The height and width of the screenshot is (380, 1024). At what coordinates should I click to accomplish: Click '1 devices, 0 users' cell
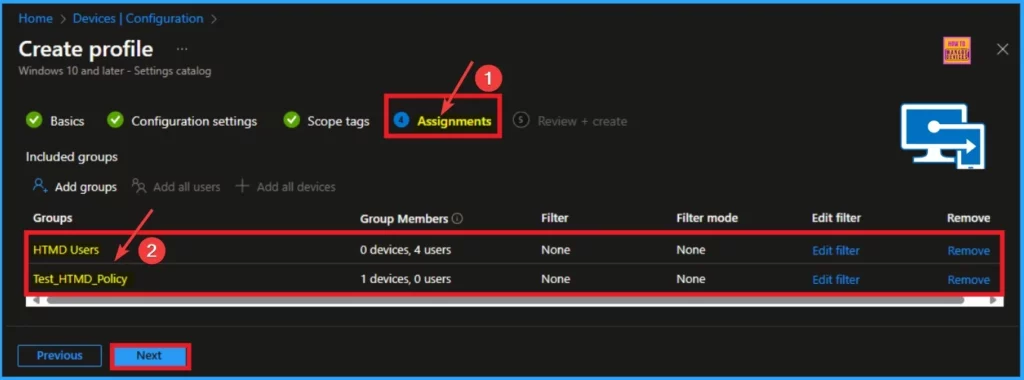pos(405,279)
